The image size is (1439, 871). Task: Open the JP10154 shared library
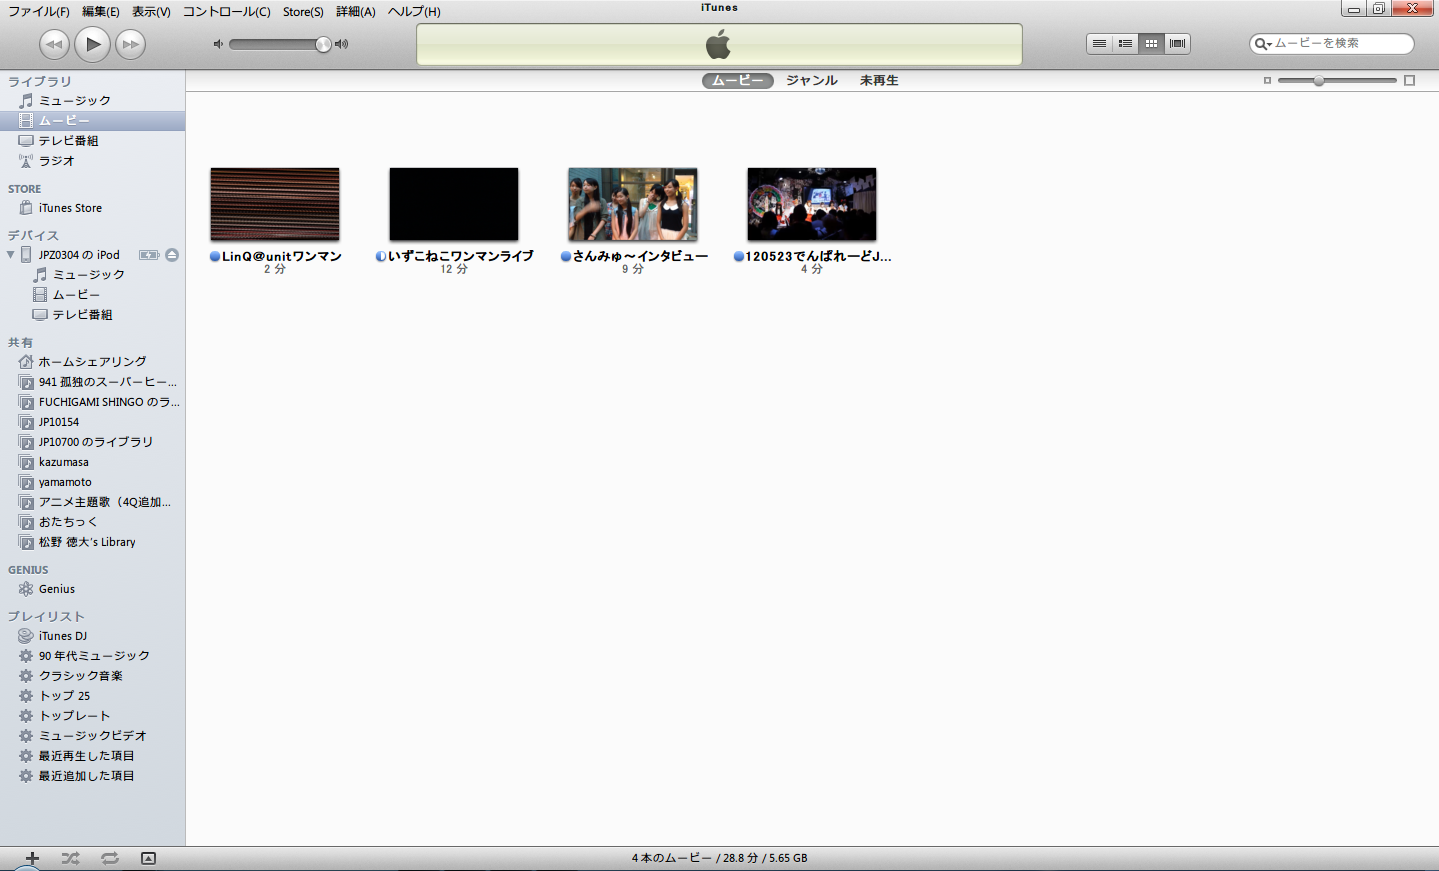click(x=92, y=422)
